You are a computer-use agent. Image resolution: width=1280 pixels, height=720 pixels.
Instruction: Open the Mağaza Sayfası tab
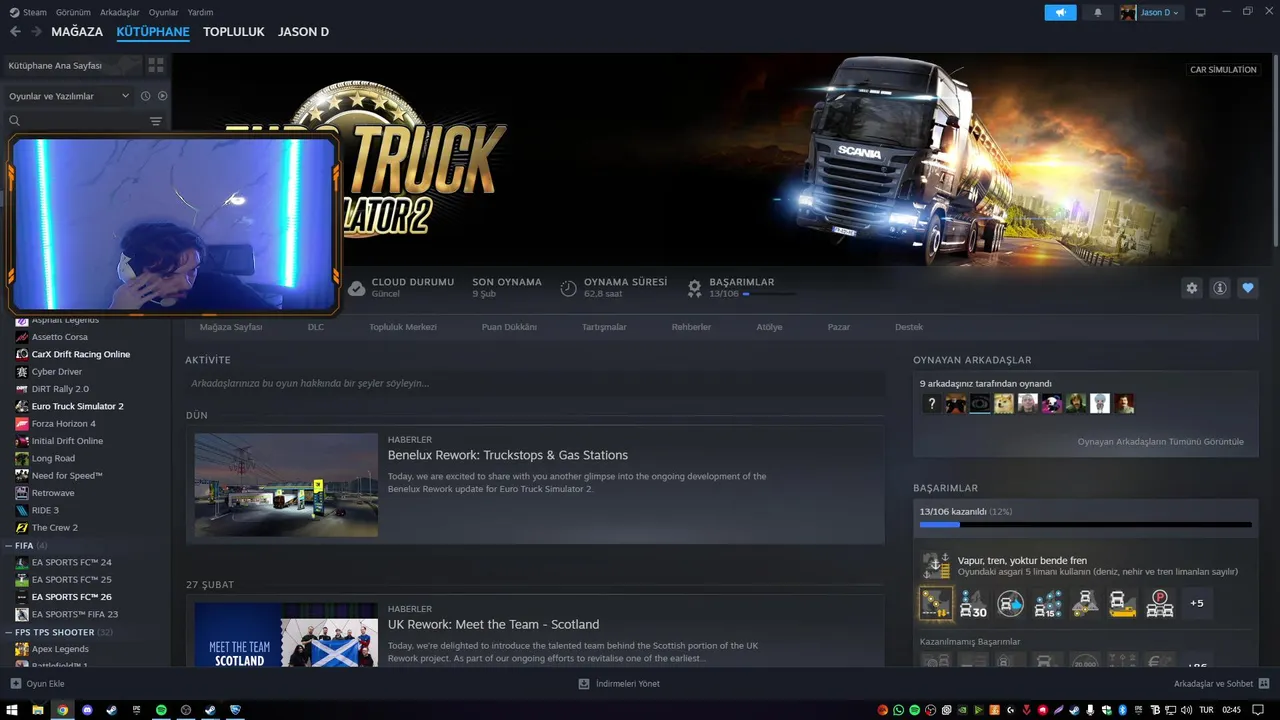point(231,327)
